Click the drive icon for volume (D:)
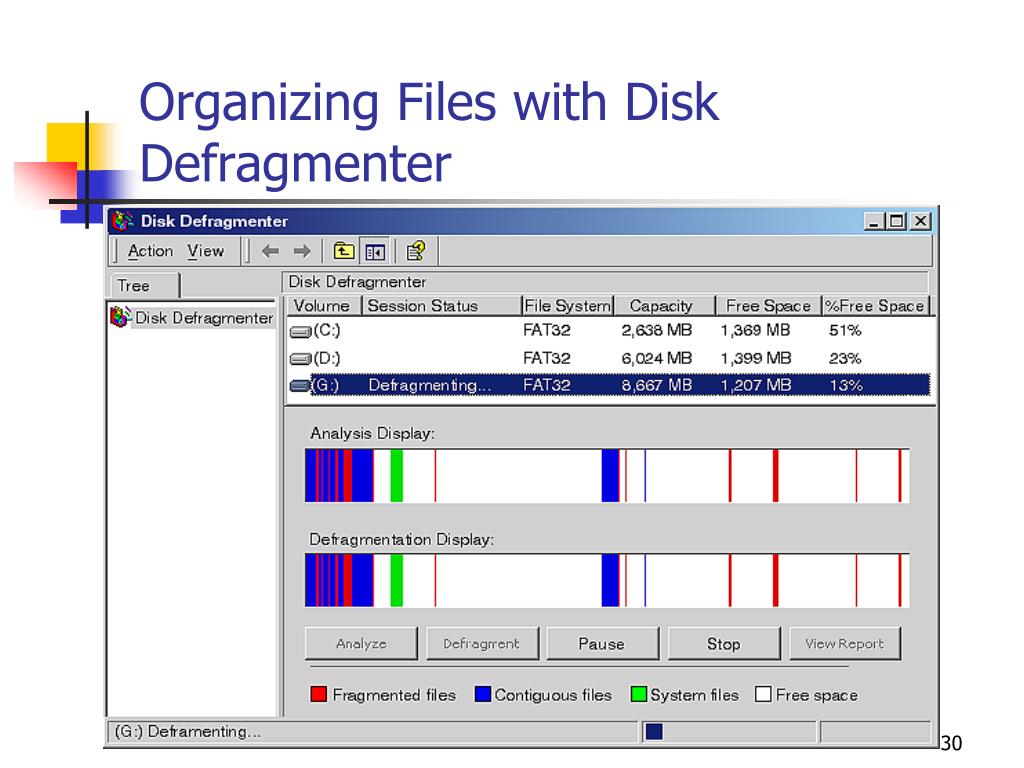 click(x=300, y=359)
